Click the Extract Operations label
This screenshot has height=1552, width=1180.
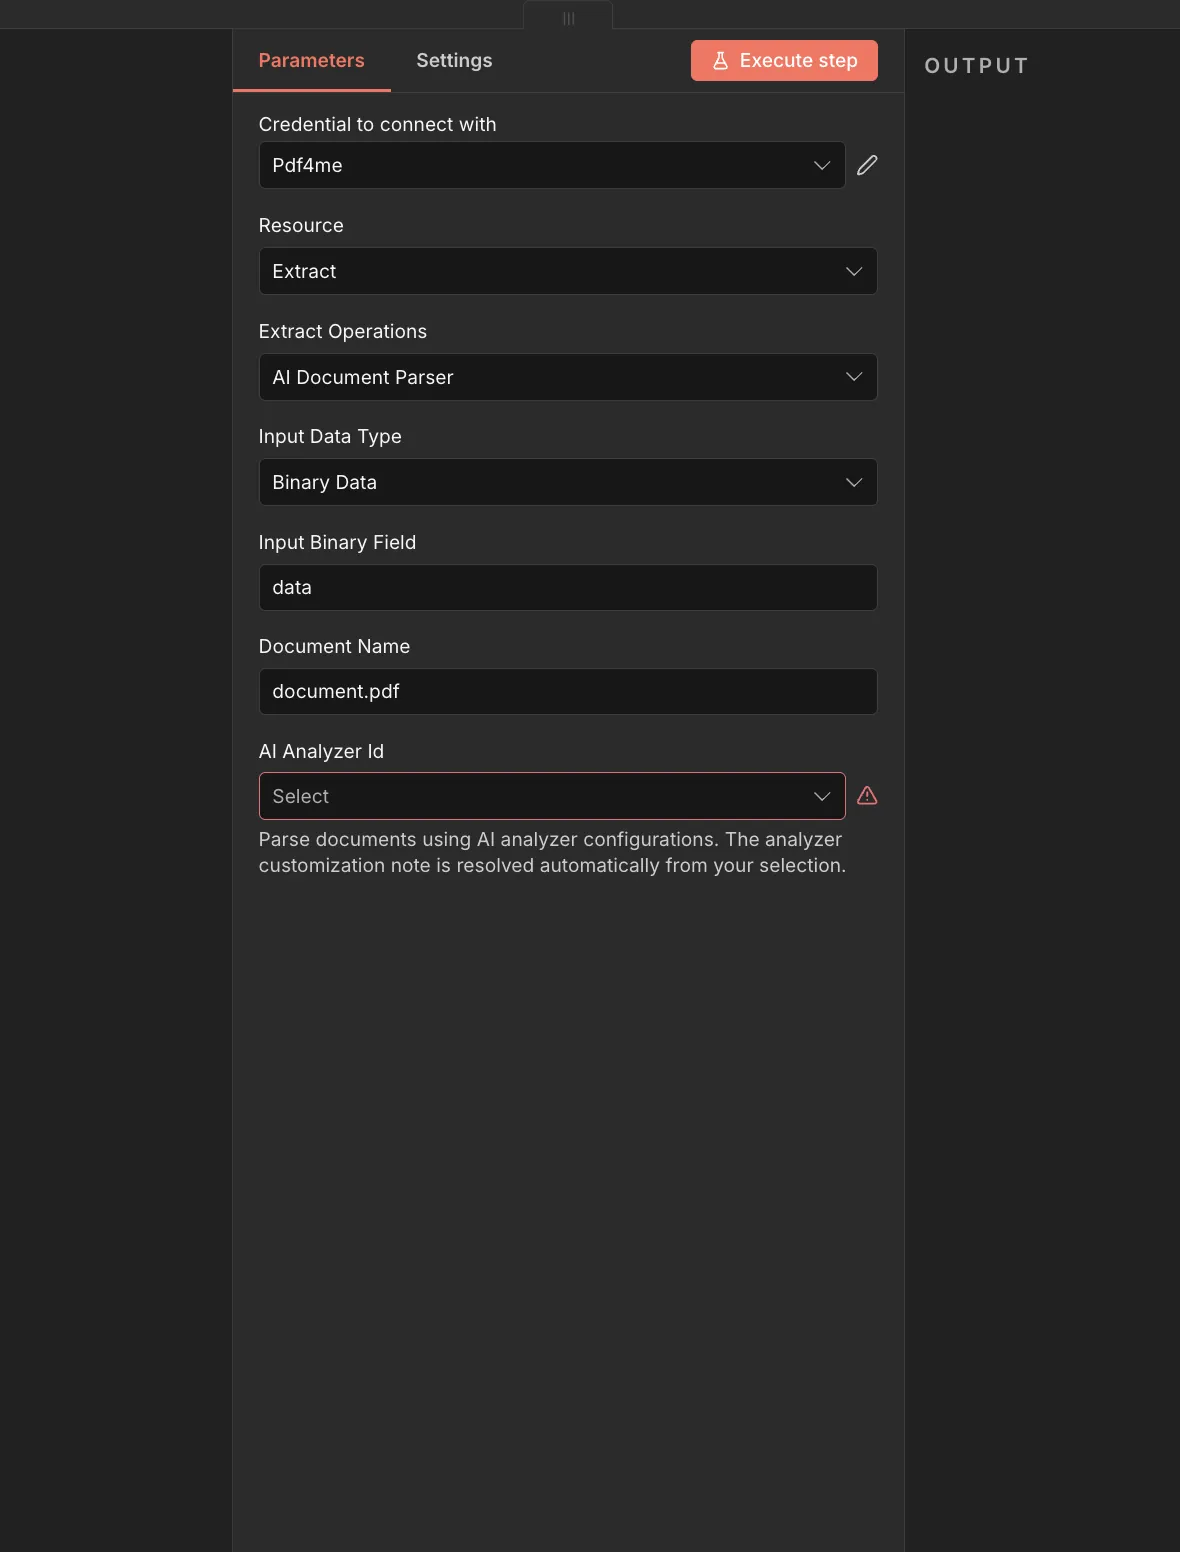click(x=343, y=331)
